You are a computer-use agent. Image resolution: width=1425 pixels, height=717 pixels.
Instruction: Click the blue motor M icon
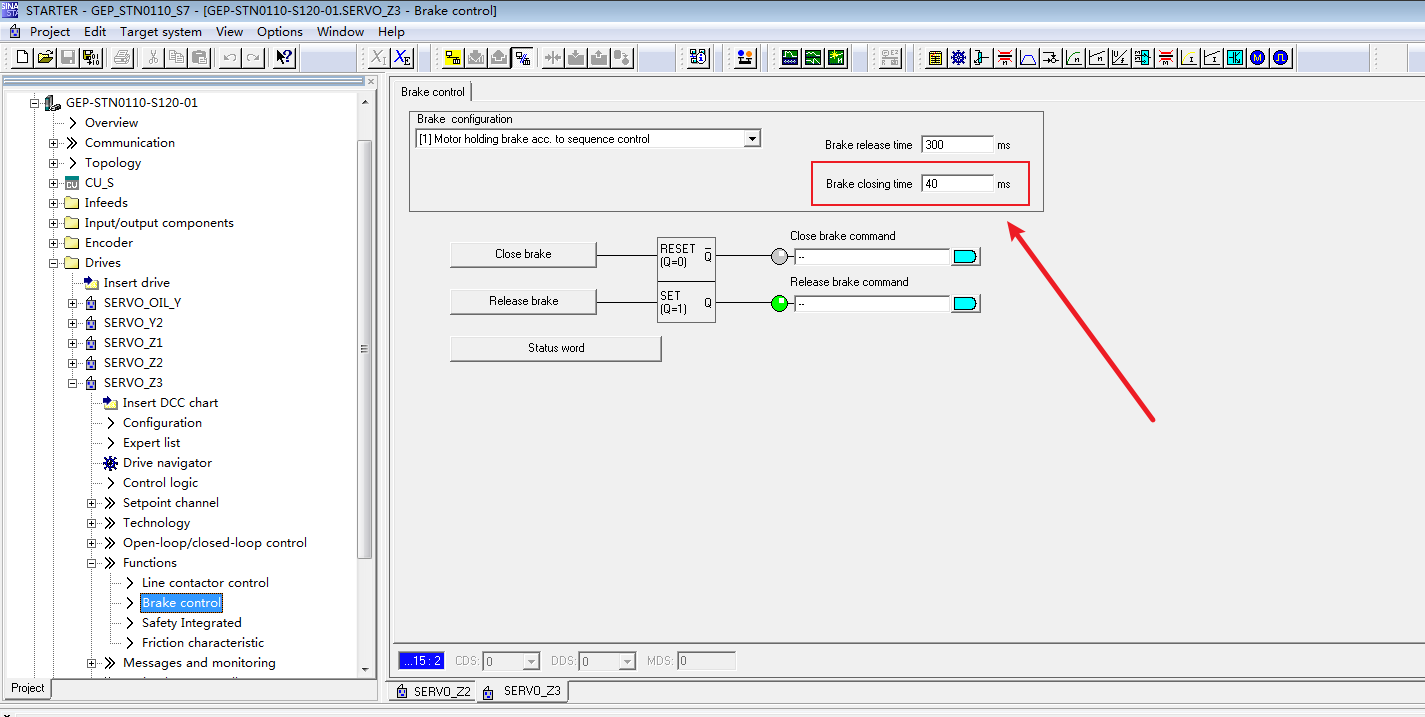point(1257,58)
